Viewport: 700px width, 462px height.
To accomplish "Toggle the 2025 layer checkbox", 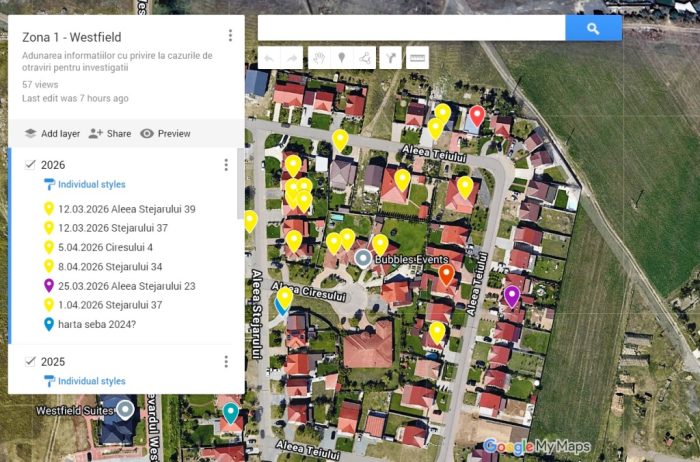I will (30, 361).
